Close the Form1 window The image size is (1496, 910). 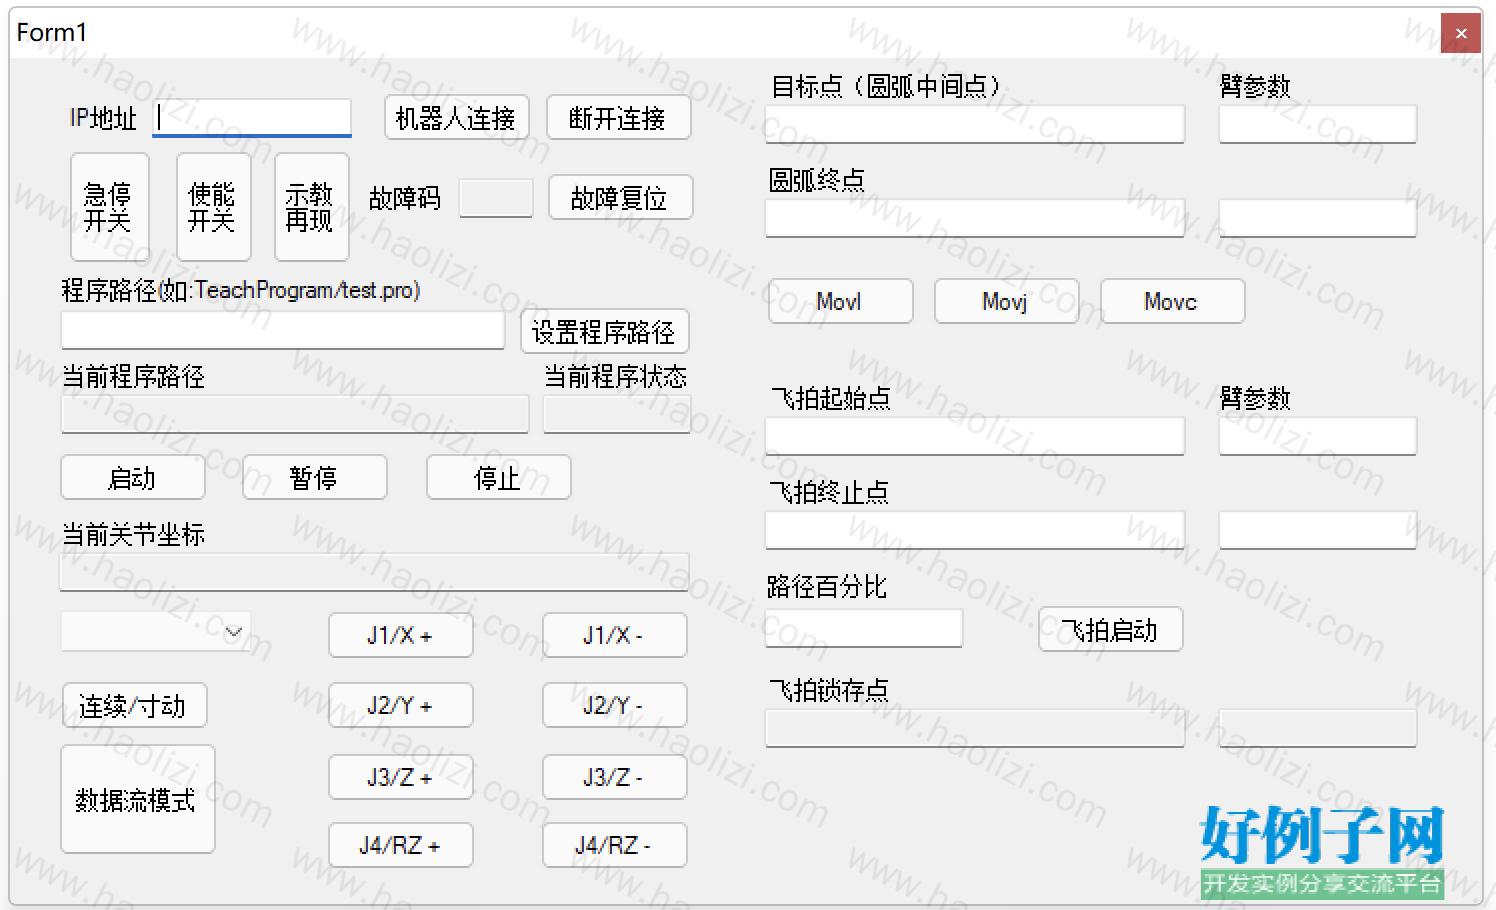[1461, 33]
